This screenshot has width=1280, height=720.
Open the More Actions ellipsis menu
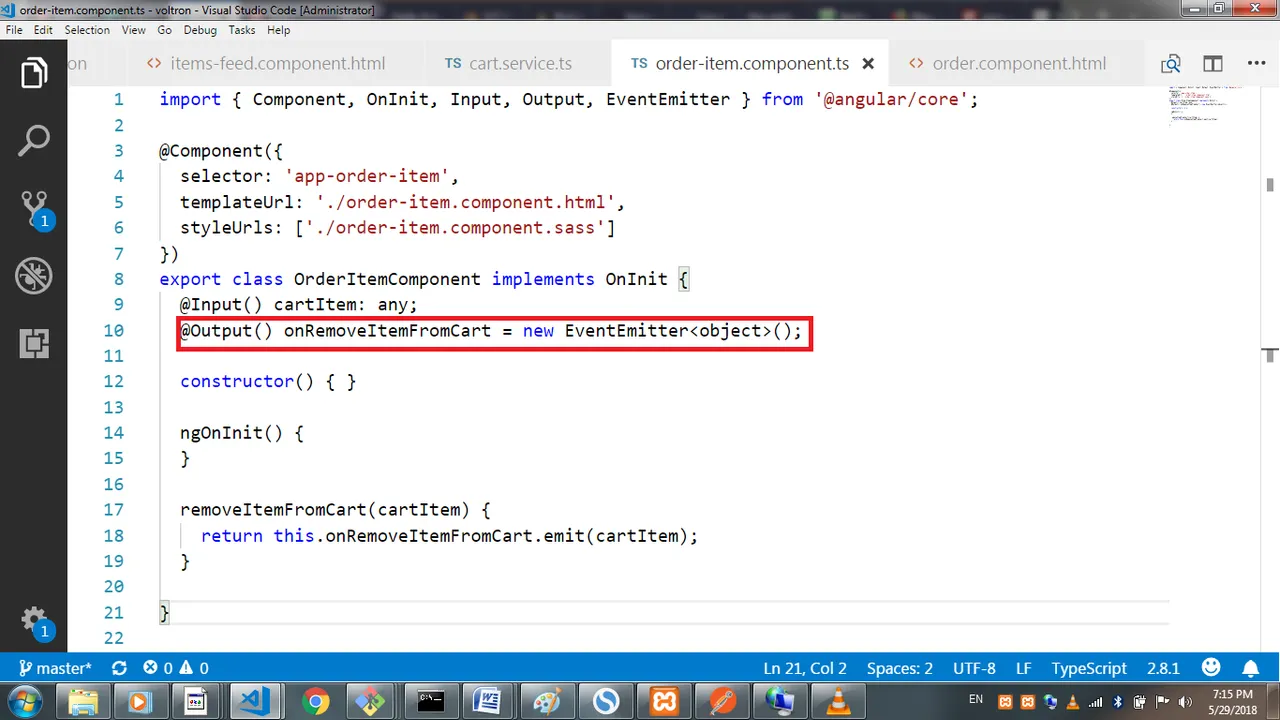[x=1256, y=64]
